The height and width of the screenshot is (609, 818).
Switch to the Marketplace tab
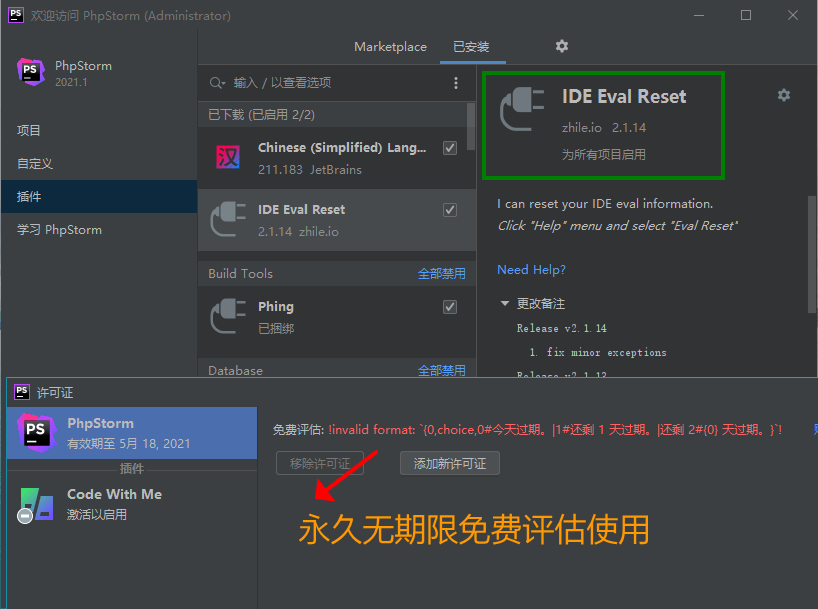pos(390,47)
